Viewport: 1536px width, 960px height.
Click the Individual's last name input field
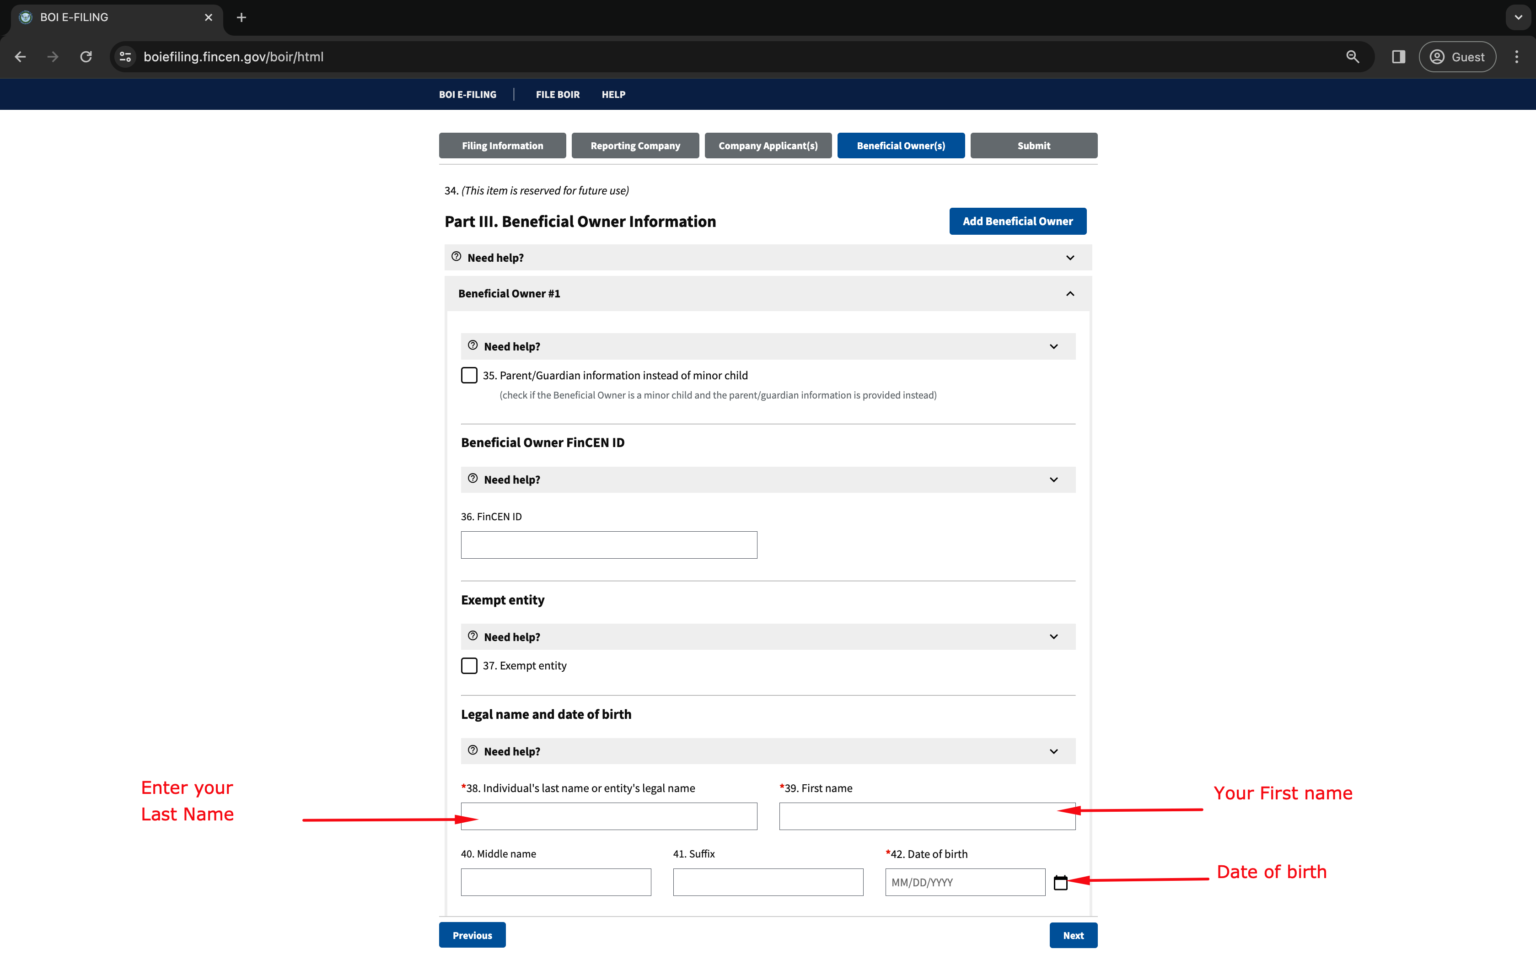click(608, 816)
